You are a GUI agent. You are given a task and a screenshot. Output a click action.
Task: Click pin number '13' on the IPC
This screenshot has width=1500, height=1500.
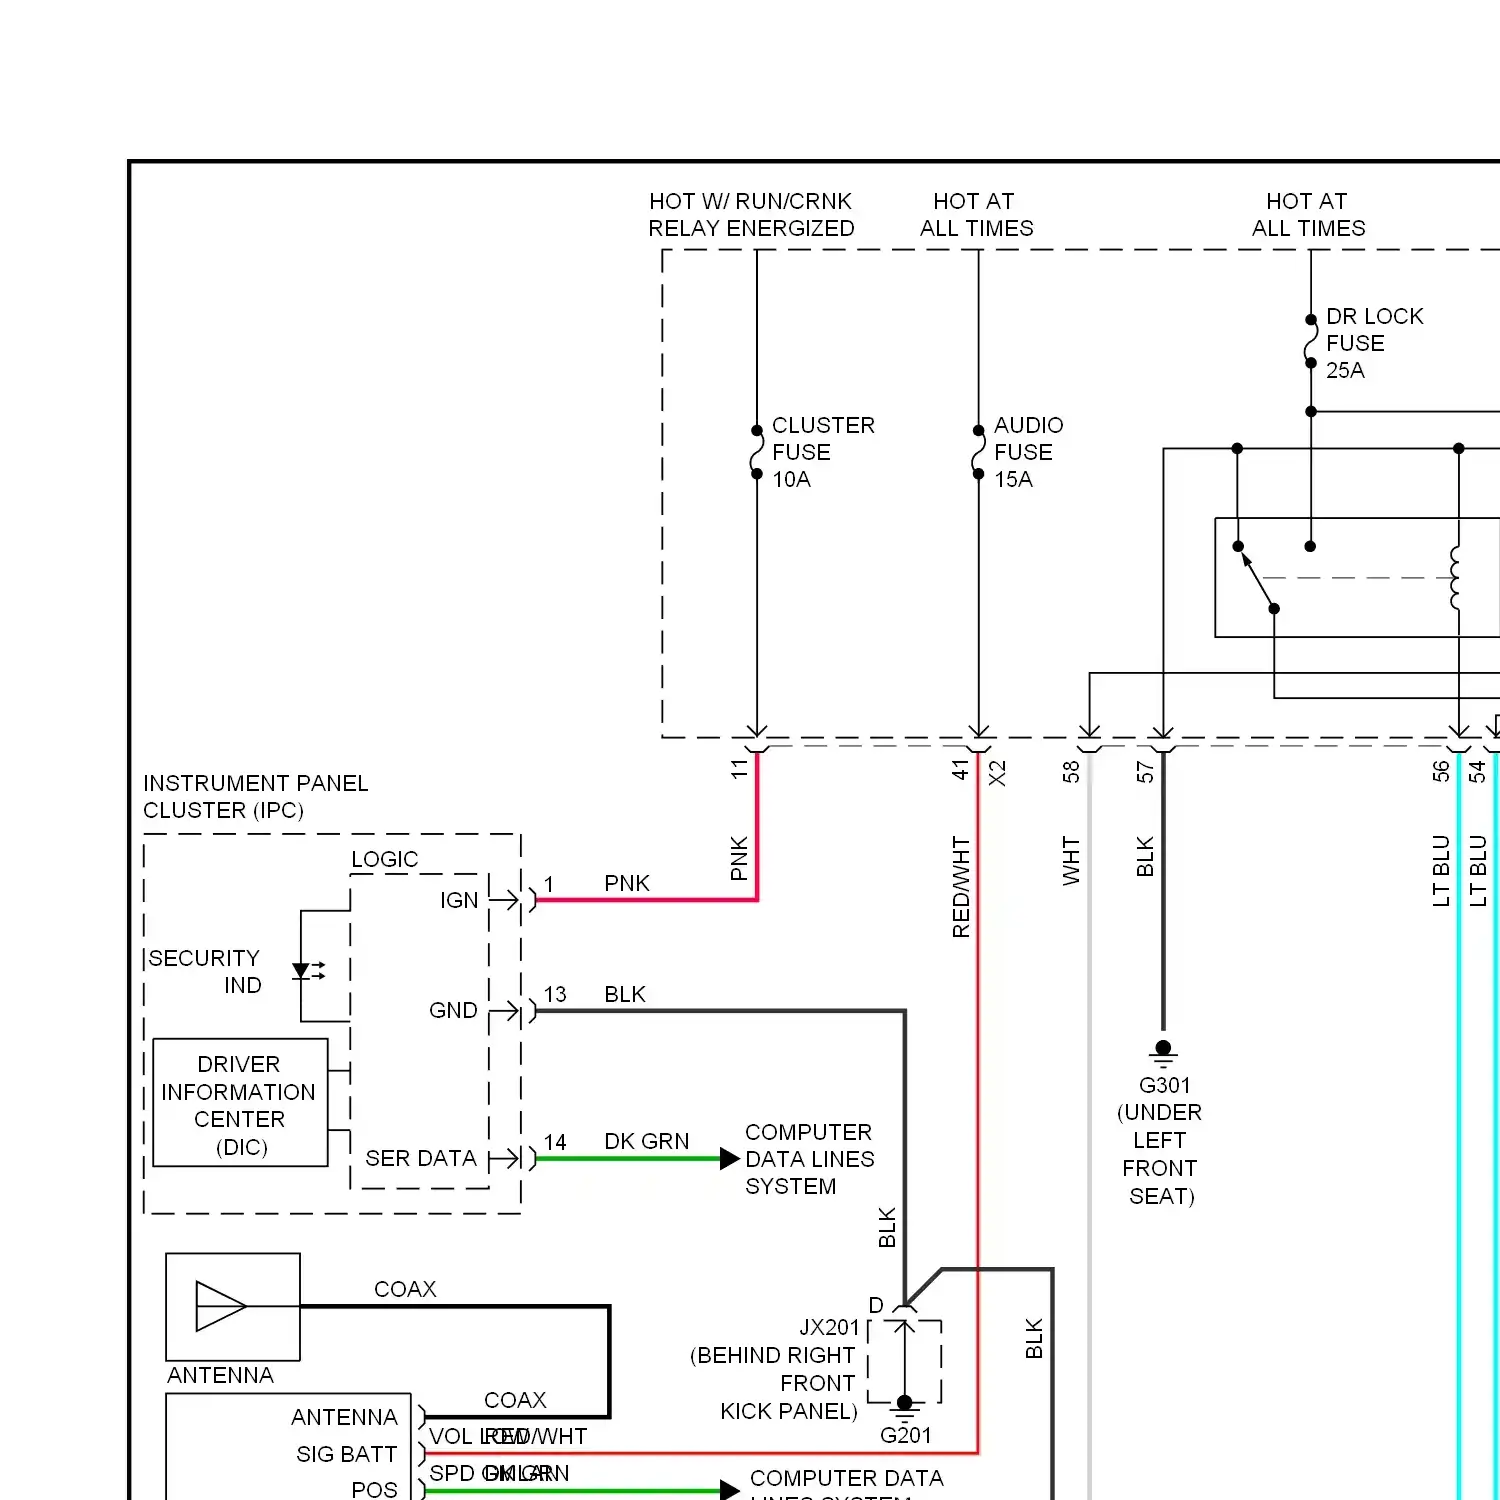pos(555,994)
